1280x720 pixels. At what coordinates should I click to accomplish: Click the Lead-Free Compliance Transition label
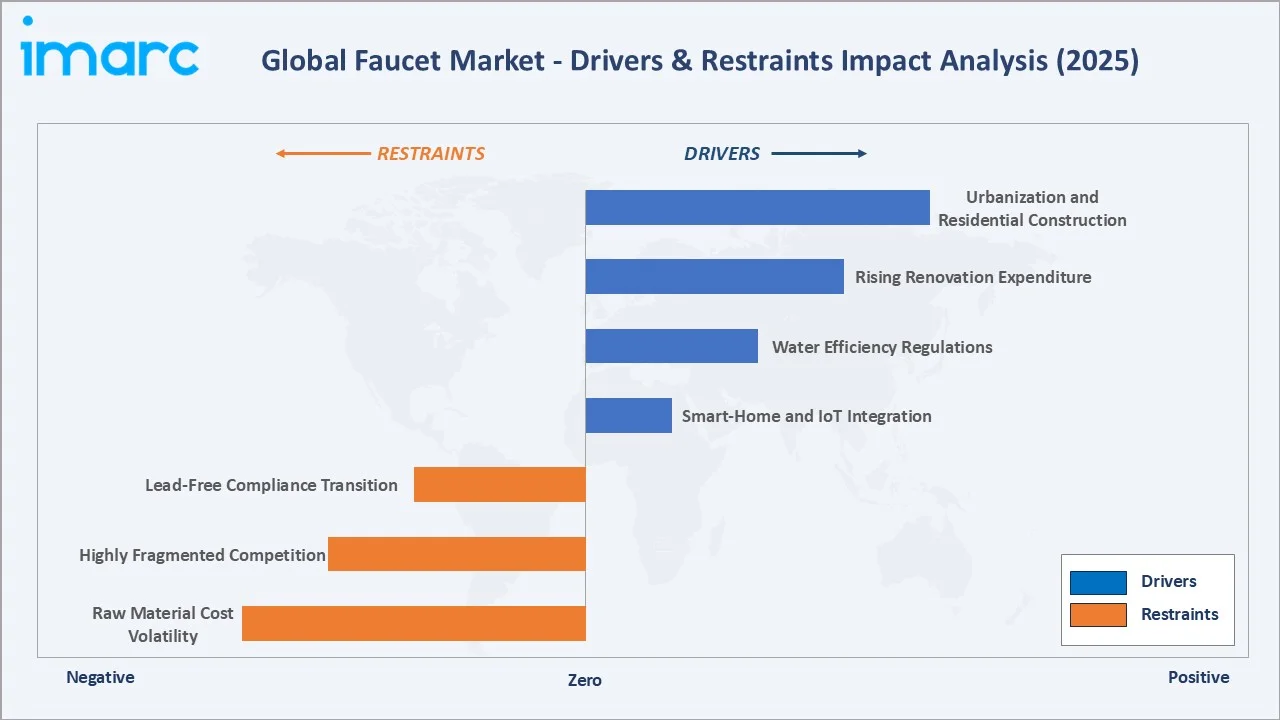tap(271, 485)
